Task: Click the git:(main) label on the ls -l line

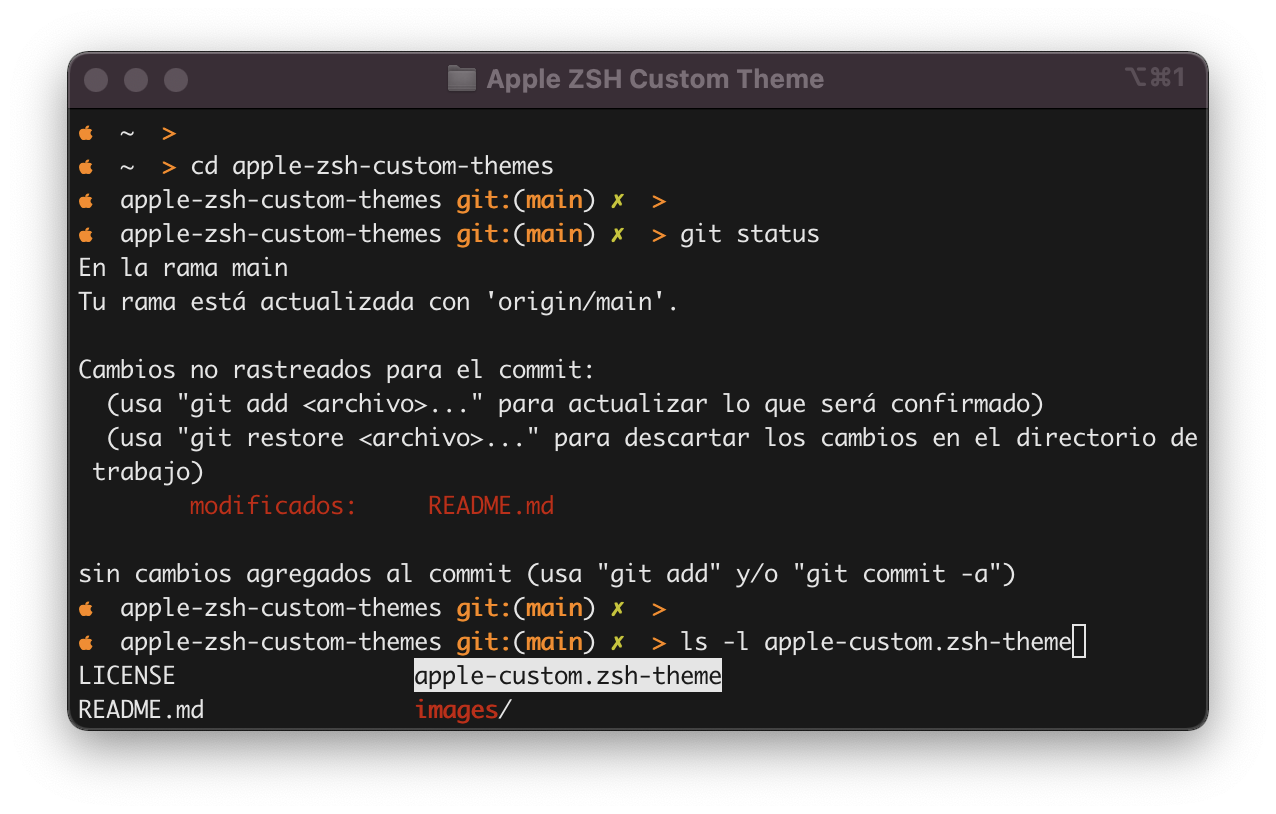Action: [526, 642]
